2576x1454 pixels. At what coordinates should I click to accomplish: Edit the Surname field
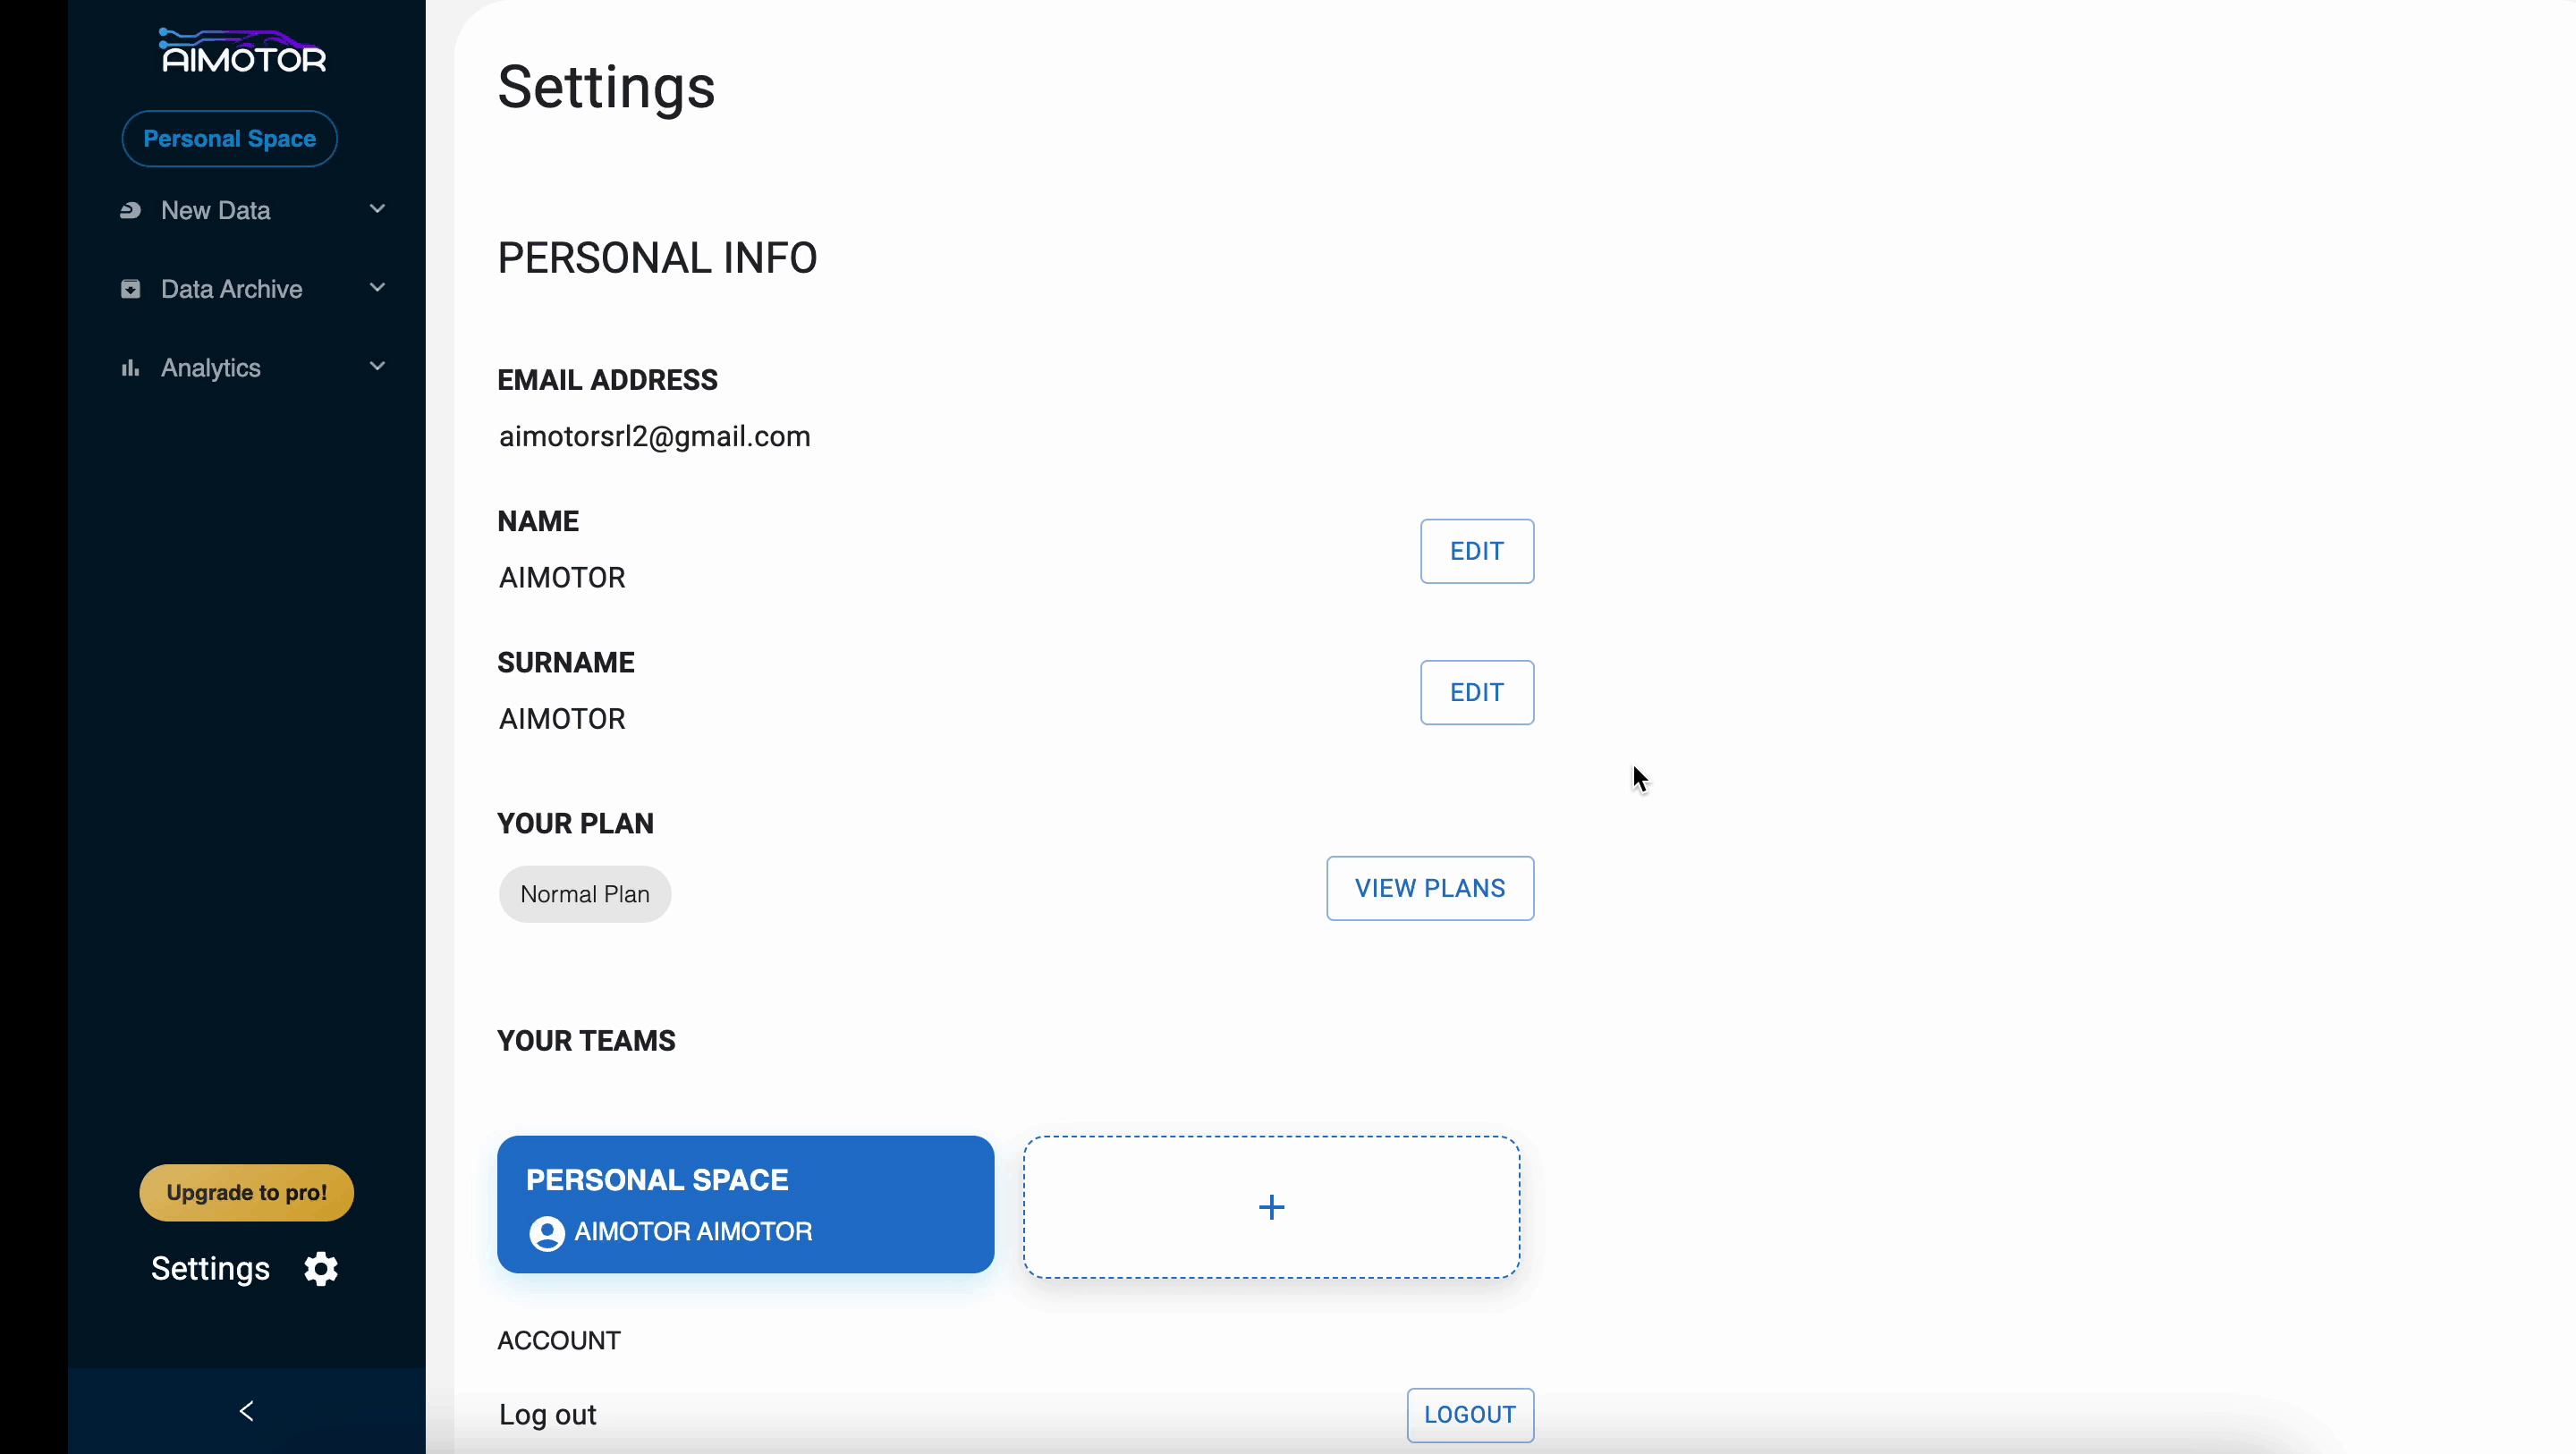point(1476,692)
